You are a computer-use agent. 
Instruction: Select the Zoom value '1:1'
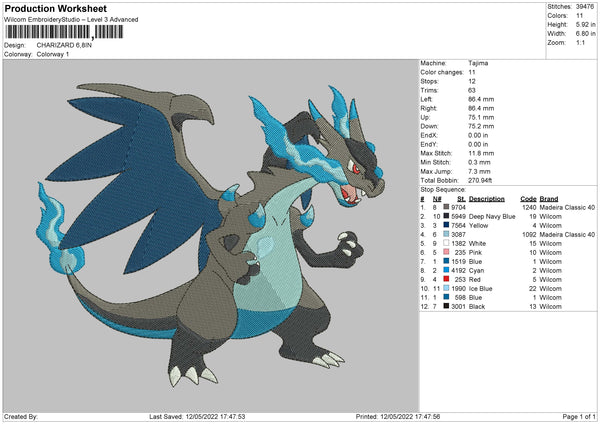pyautogui.click(x=580, y=42)
